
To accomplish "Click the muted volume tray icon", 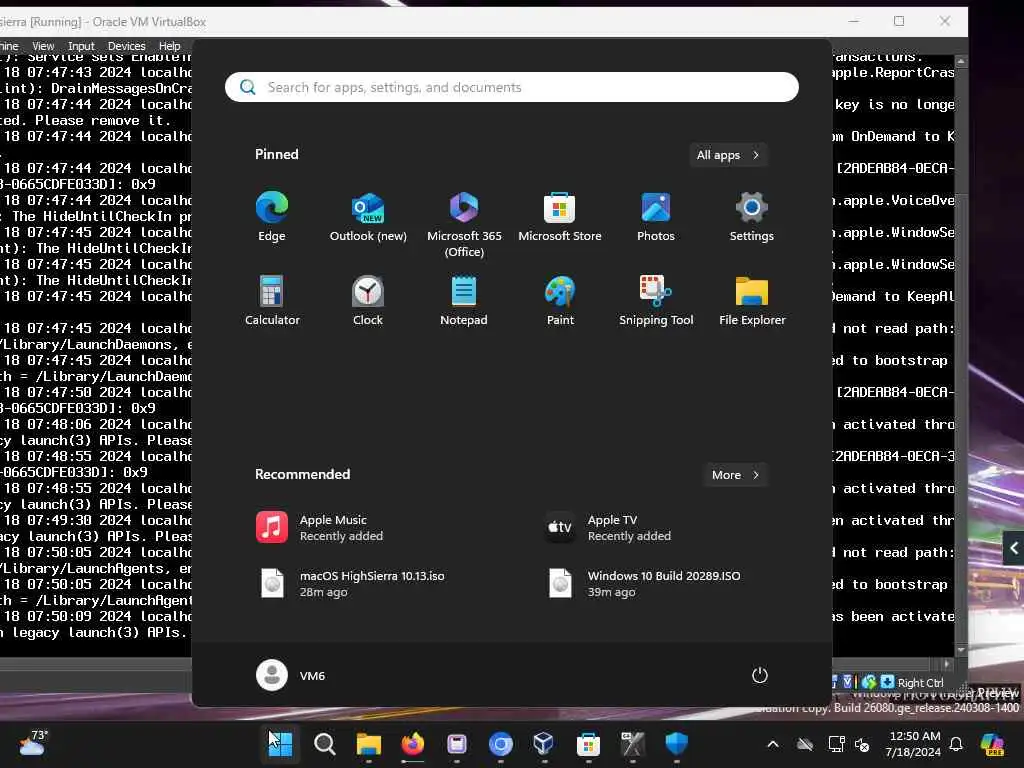I will click(862, 744).
